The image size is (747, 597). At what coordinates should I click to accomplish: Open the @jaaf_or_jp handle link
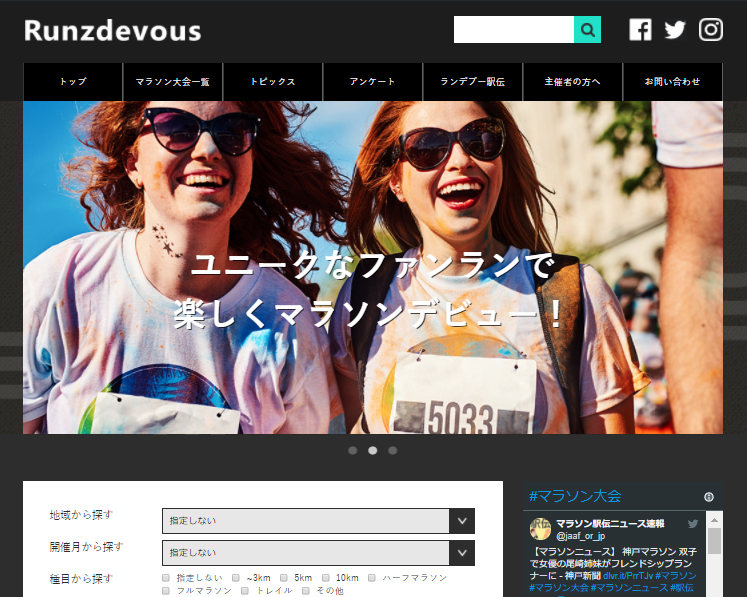pyautogui.click(x=580, y=536)
